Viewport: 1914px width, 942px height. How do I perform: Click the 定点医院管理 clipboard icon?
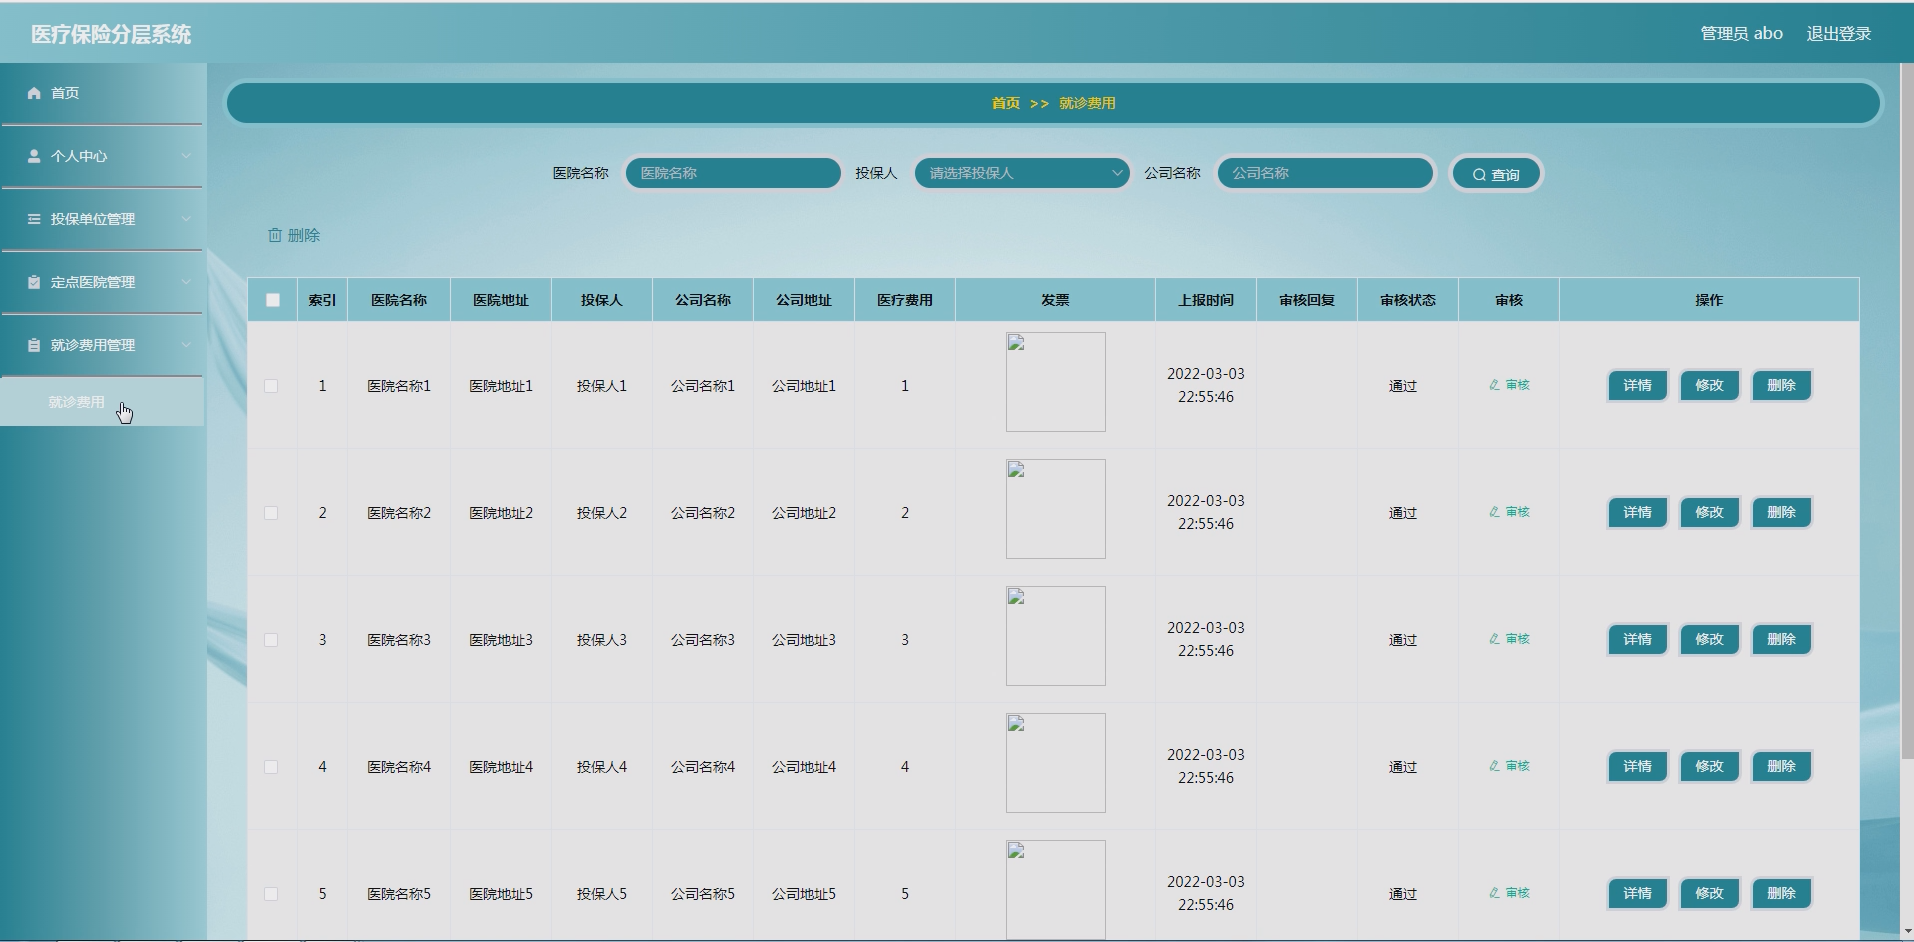tap(33, 282)
